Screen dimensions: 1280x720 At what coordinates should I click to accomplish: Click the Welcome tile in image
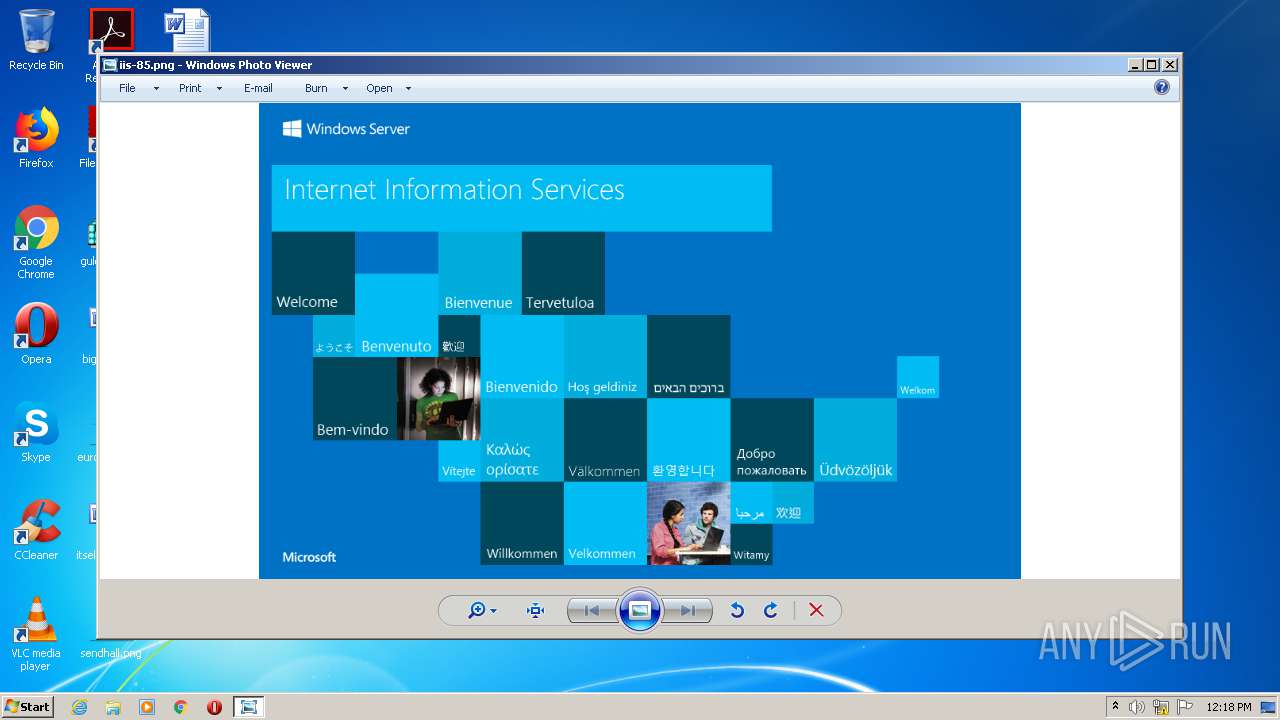(313, 273)
